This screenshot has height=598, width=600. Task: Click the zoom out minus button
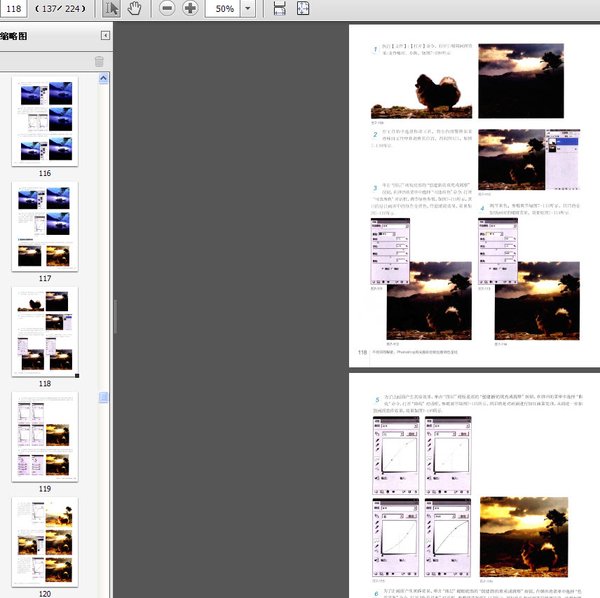pyautogui.click(x=167, y=8)
